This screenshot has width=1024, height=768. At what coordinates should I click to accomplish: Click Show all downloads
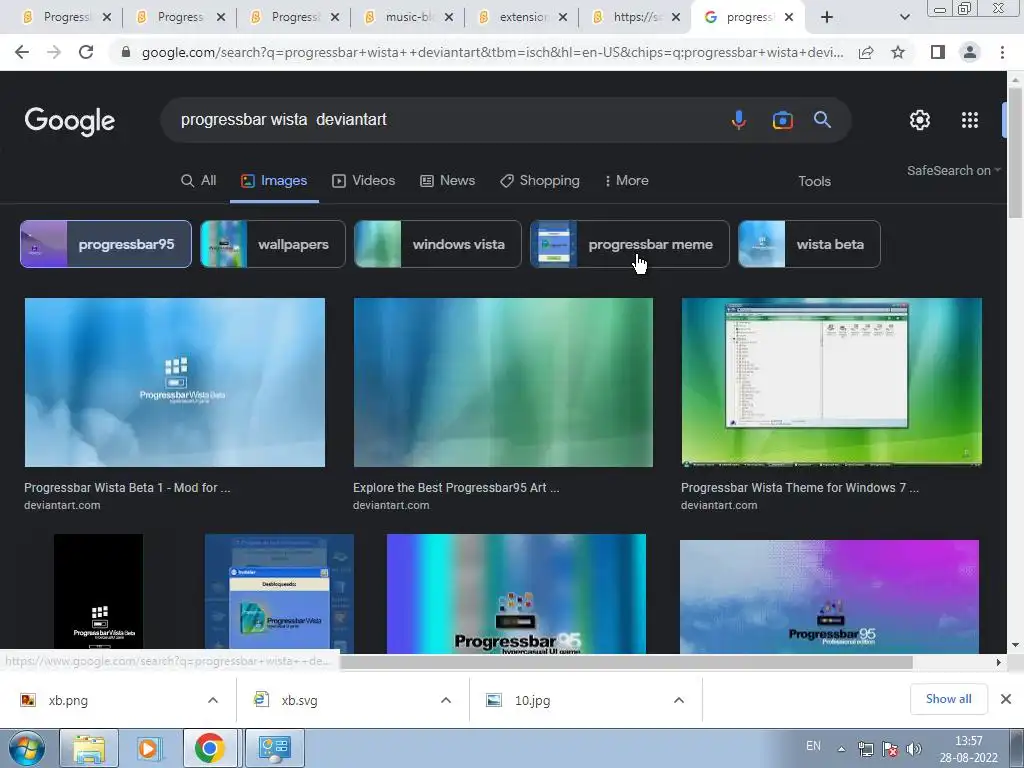pyautogui.click(x=948, y=699)
